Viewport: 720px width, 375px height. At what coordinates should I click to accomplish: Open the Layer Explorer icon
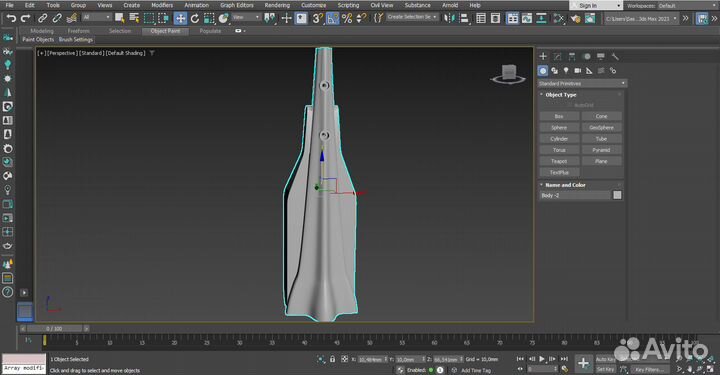click(x=495, y=18)
